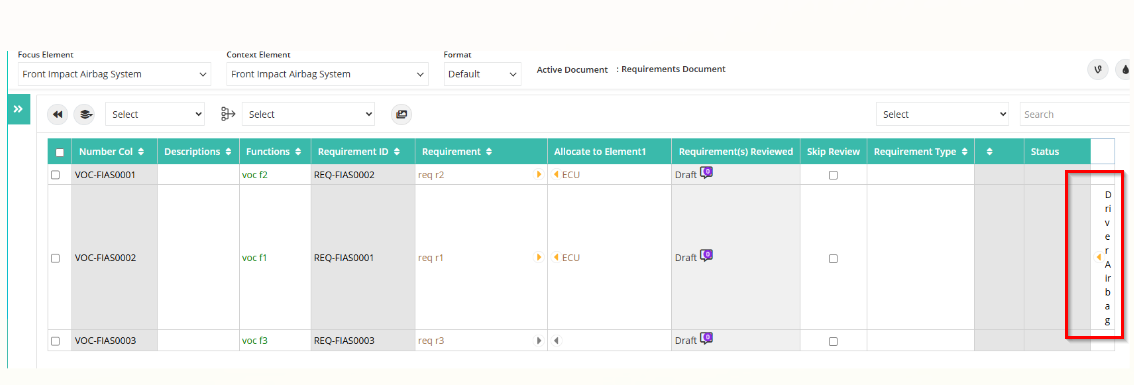This screenshot has width=1134, height=385.
Task: Click the VOC-FIAS0001 cell text
Action: point(106,175)
